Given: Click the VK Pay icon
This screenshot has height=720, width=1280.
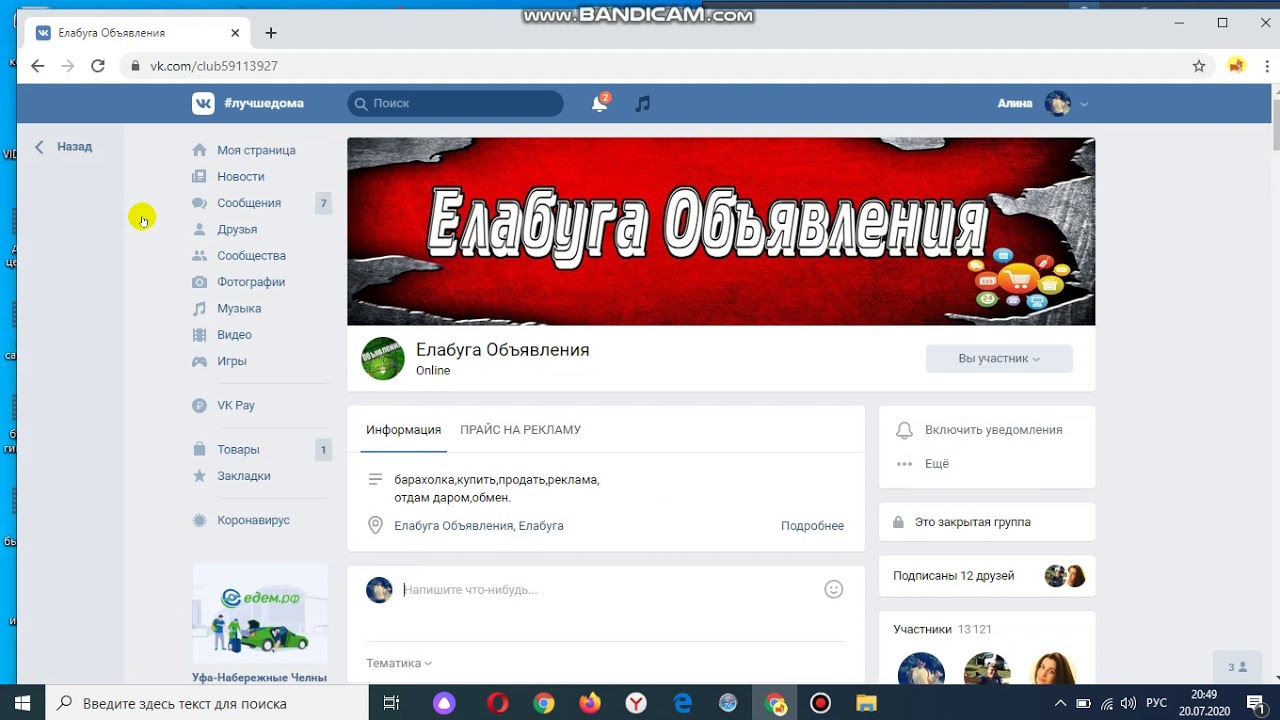Looking at the screenshot, I should tap(199, 405).
